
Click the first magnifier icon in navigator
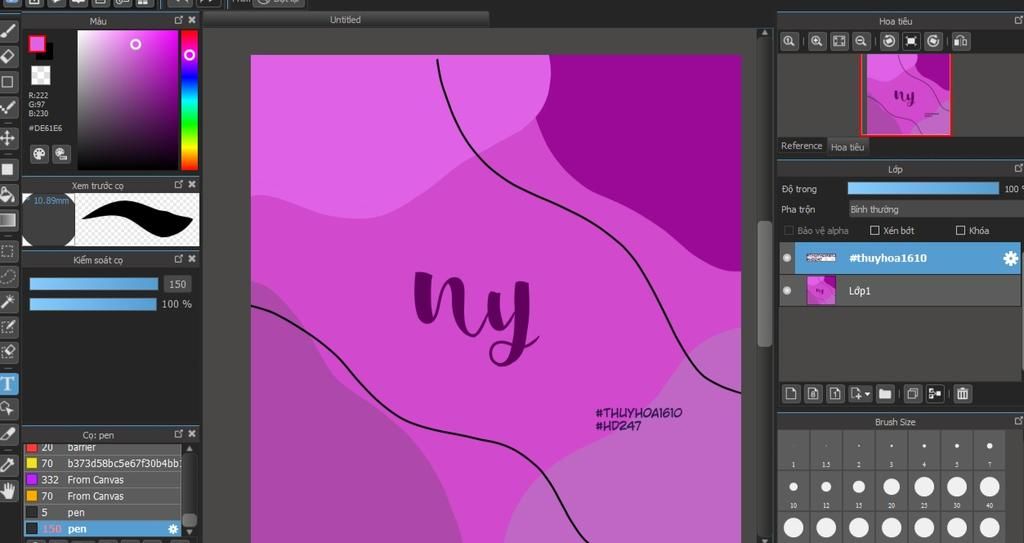tap(789, 41)
